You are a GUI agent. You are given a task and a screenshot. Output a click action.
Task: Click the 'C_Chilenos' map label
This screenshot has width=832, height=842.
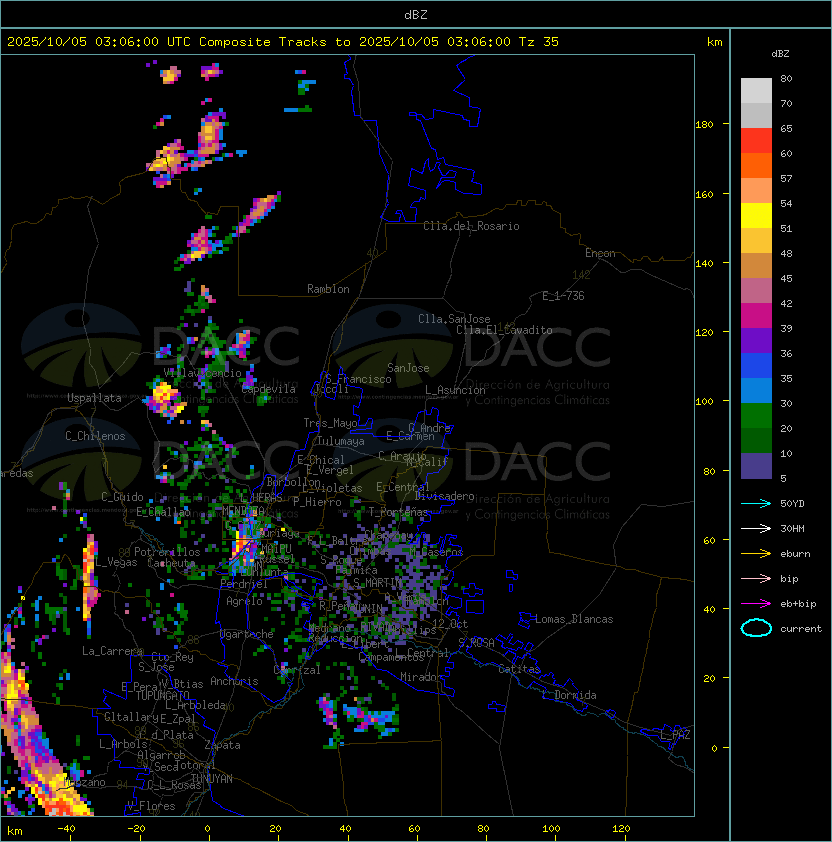[95, 436]
